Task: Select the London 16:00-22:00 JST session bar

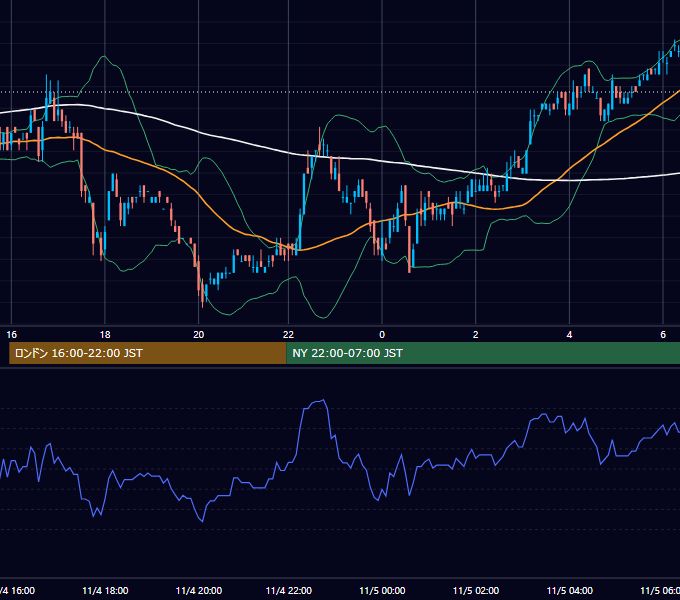Action: click(147, 353)
